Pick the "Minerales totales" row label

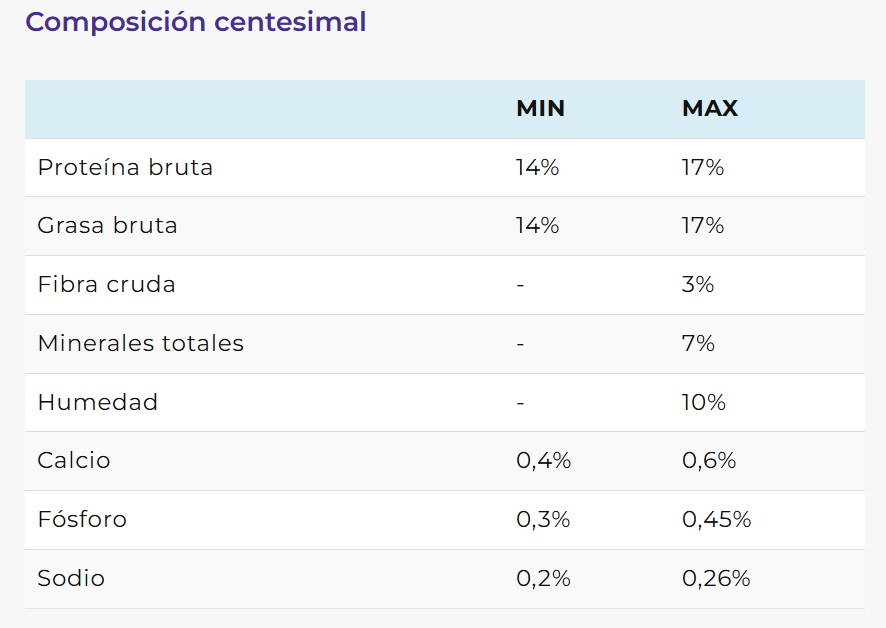coord(140,344)
